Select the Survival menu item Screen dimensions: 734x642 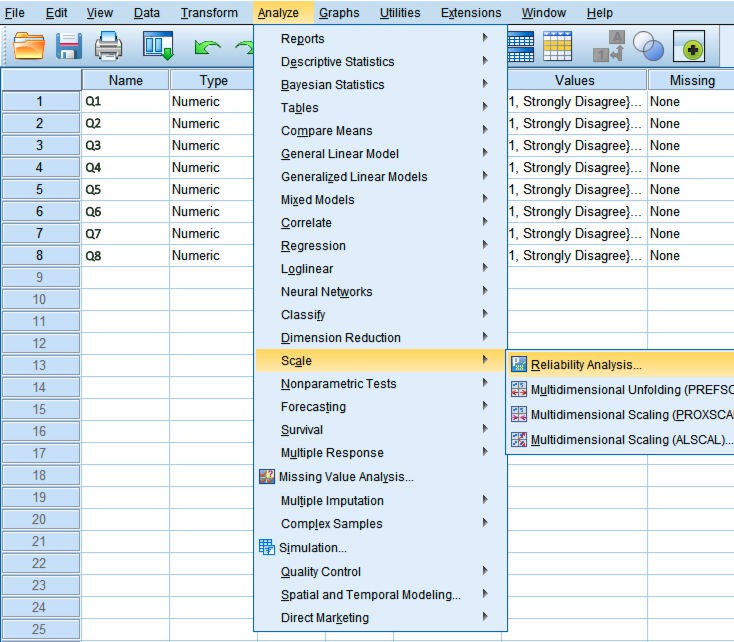(x=381, y=429)
